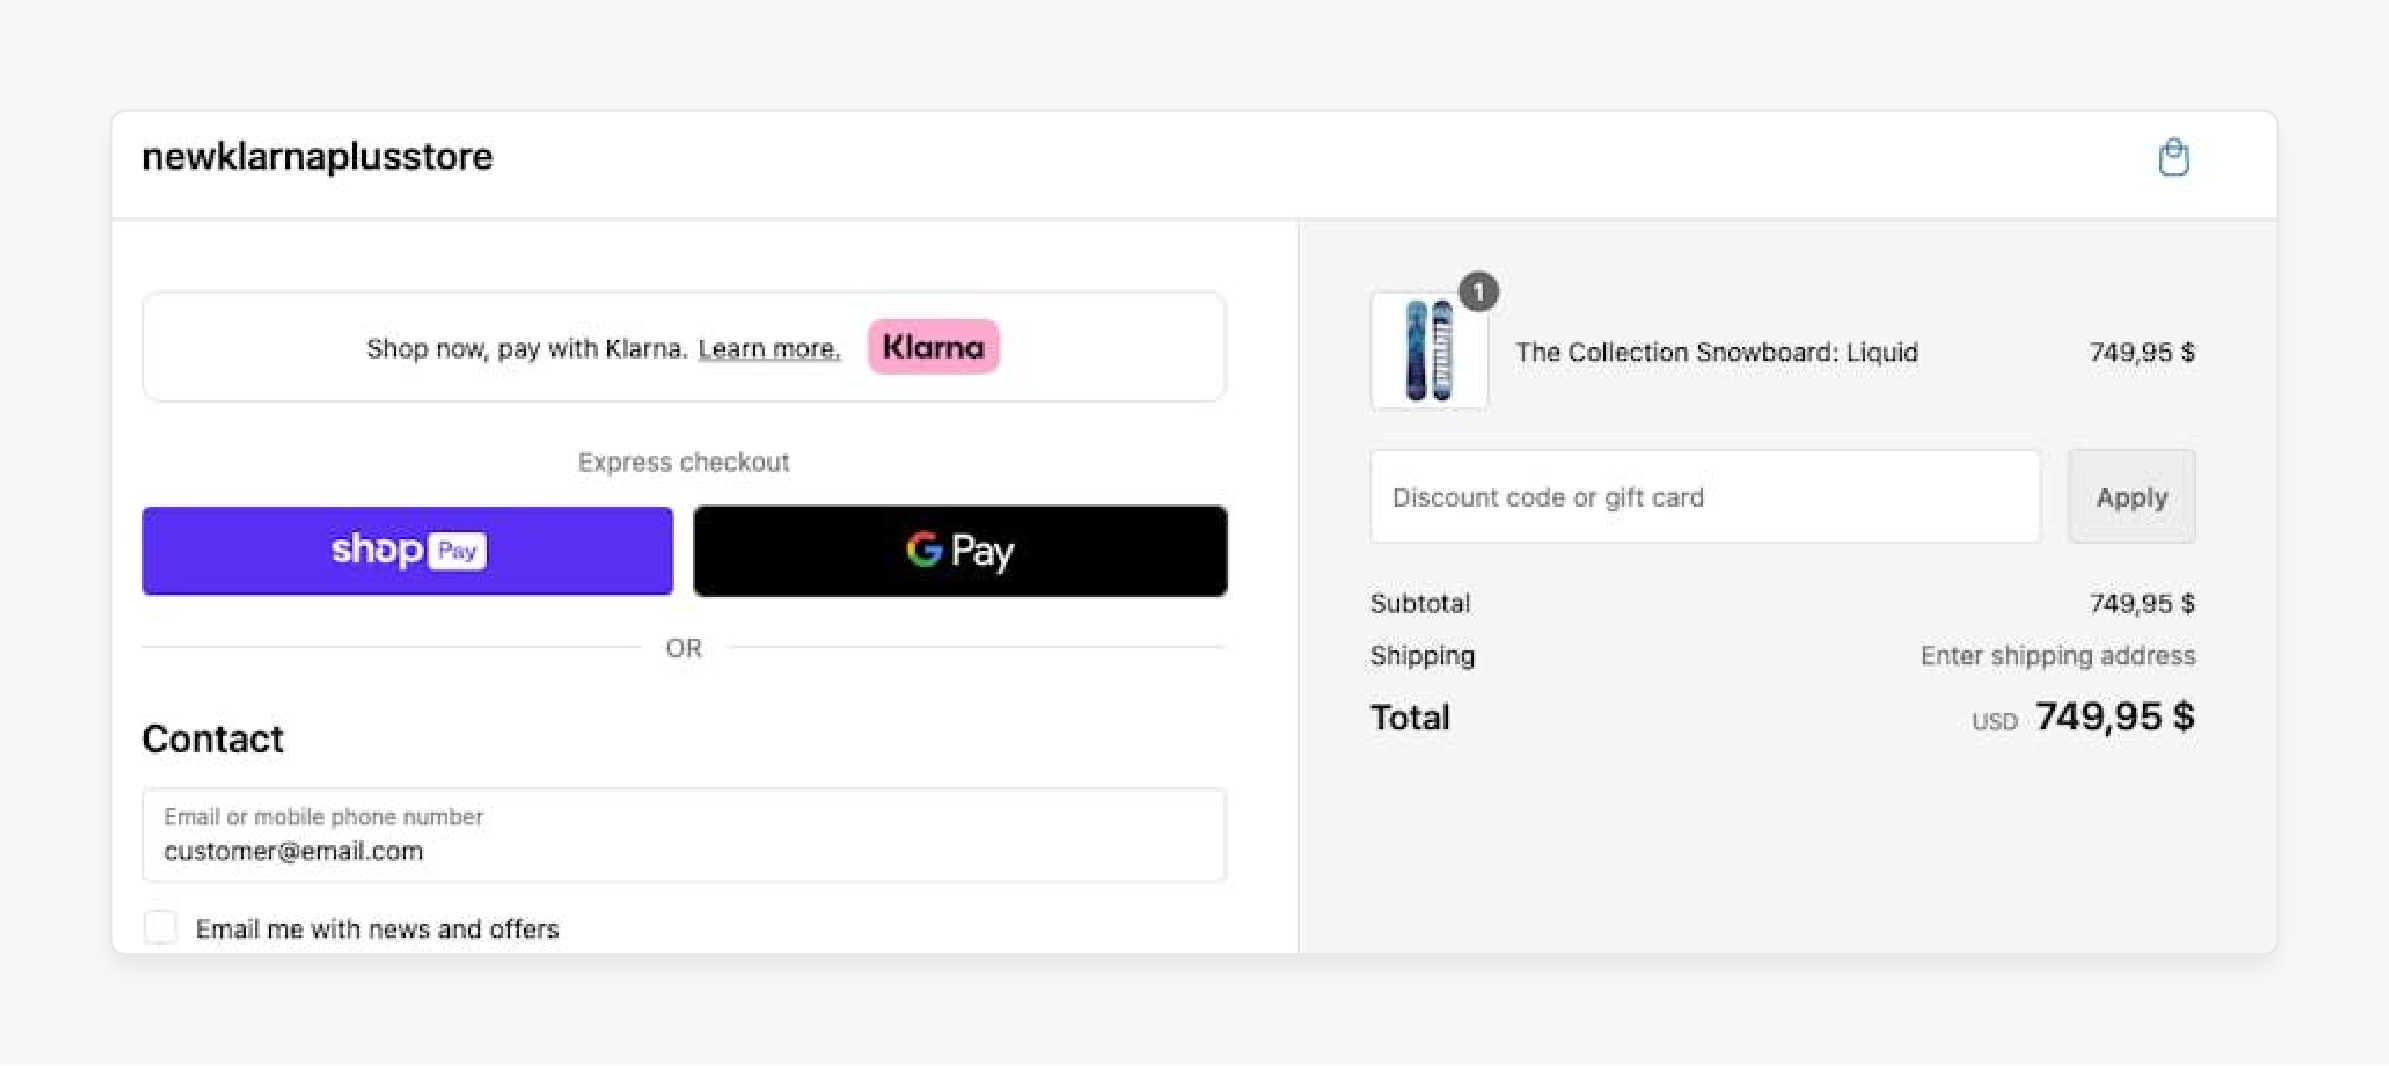Click the Express checkout label
This screenshot has height=1066, width=2389.
[x=684, y=462]
